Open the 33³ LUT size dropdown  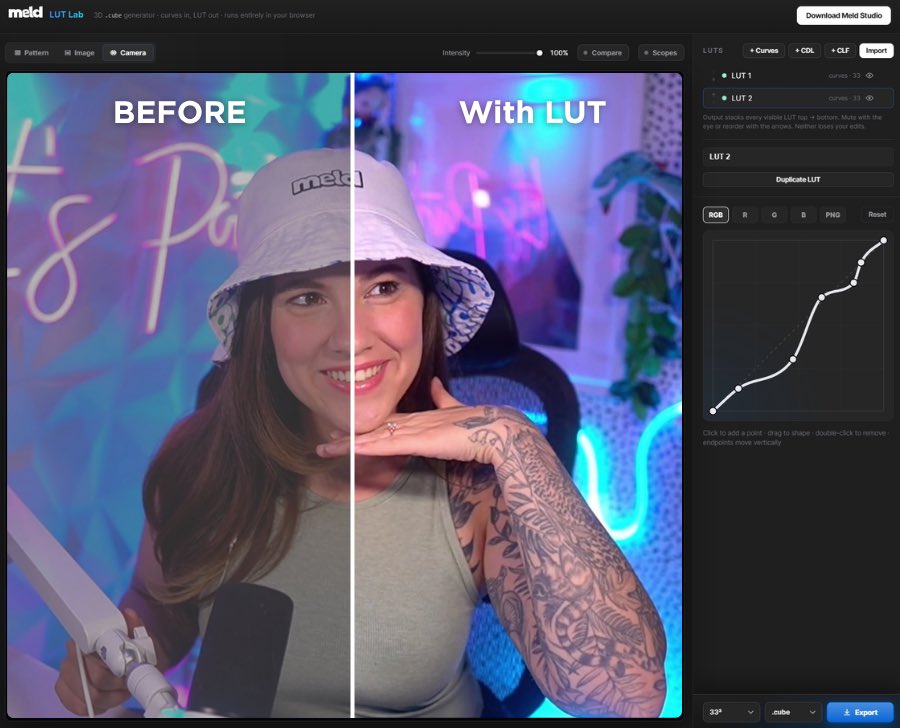[x=731, y=712]
